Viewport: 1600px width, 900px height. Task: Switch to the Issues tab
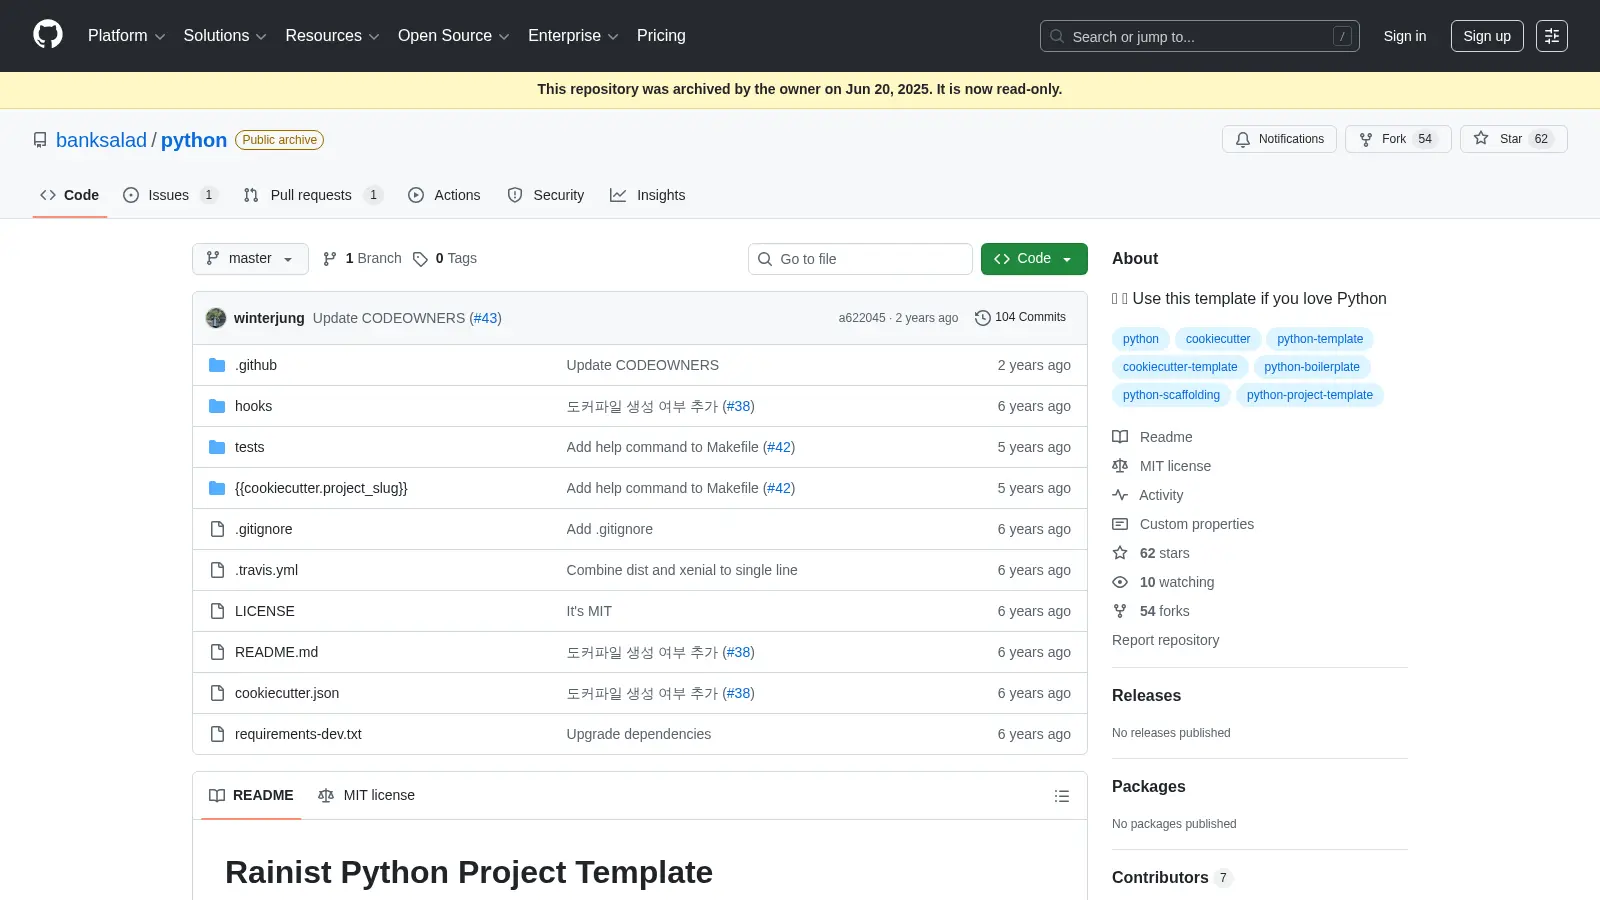[x=170, y=195]
